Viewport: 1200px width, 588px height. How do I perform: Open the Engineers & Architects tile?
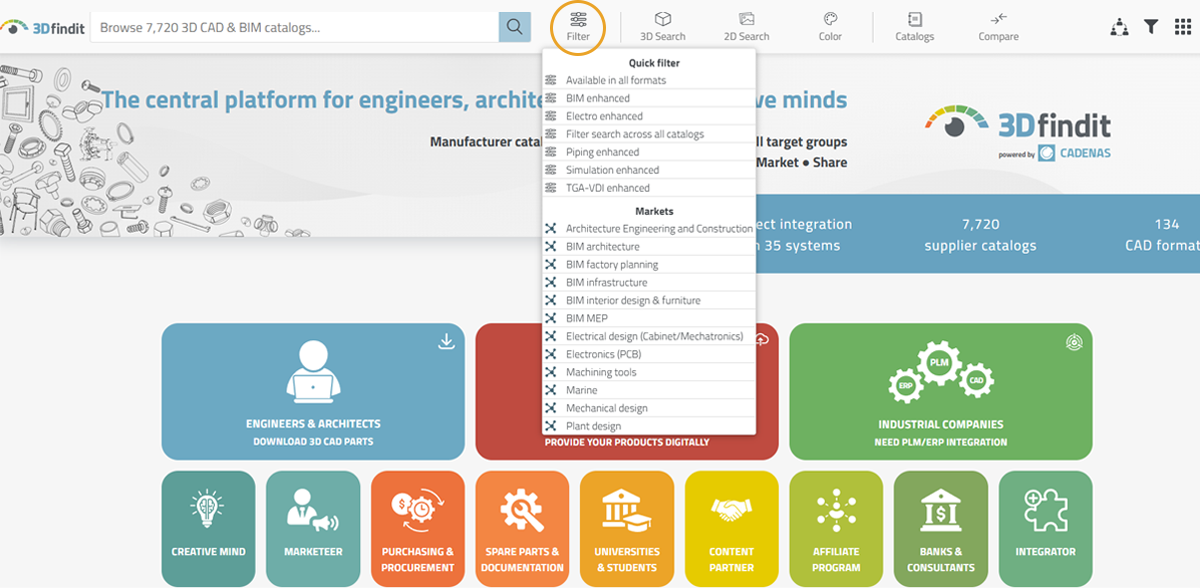tap(313, 391)
